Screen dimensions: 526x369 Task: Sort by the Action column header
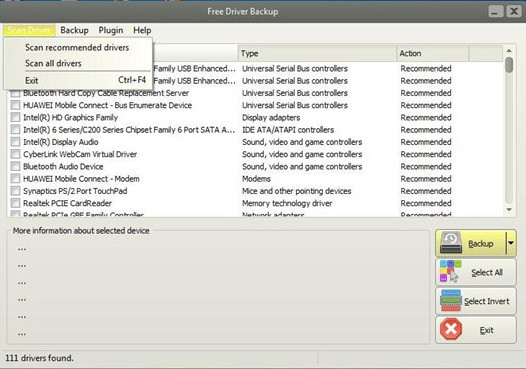[433, 53]
